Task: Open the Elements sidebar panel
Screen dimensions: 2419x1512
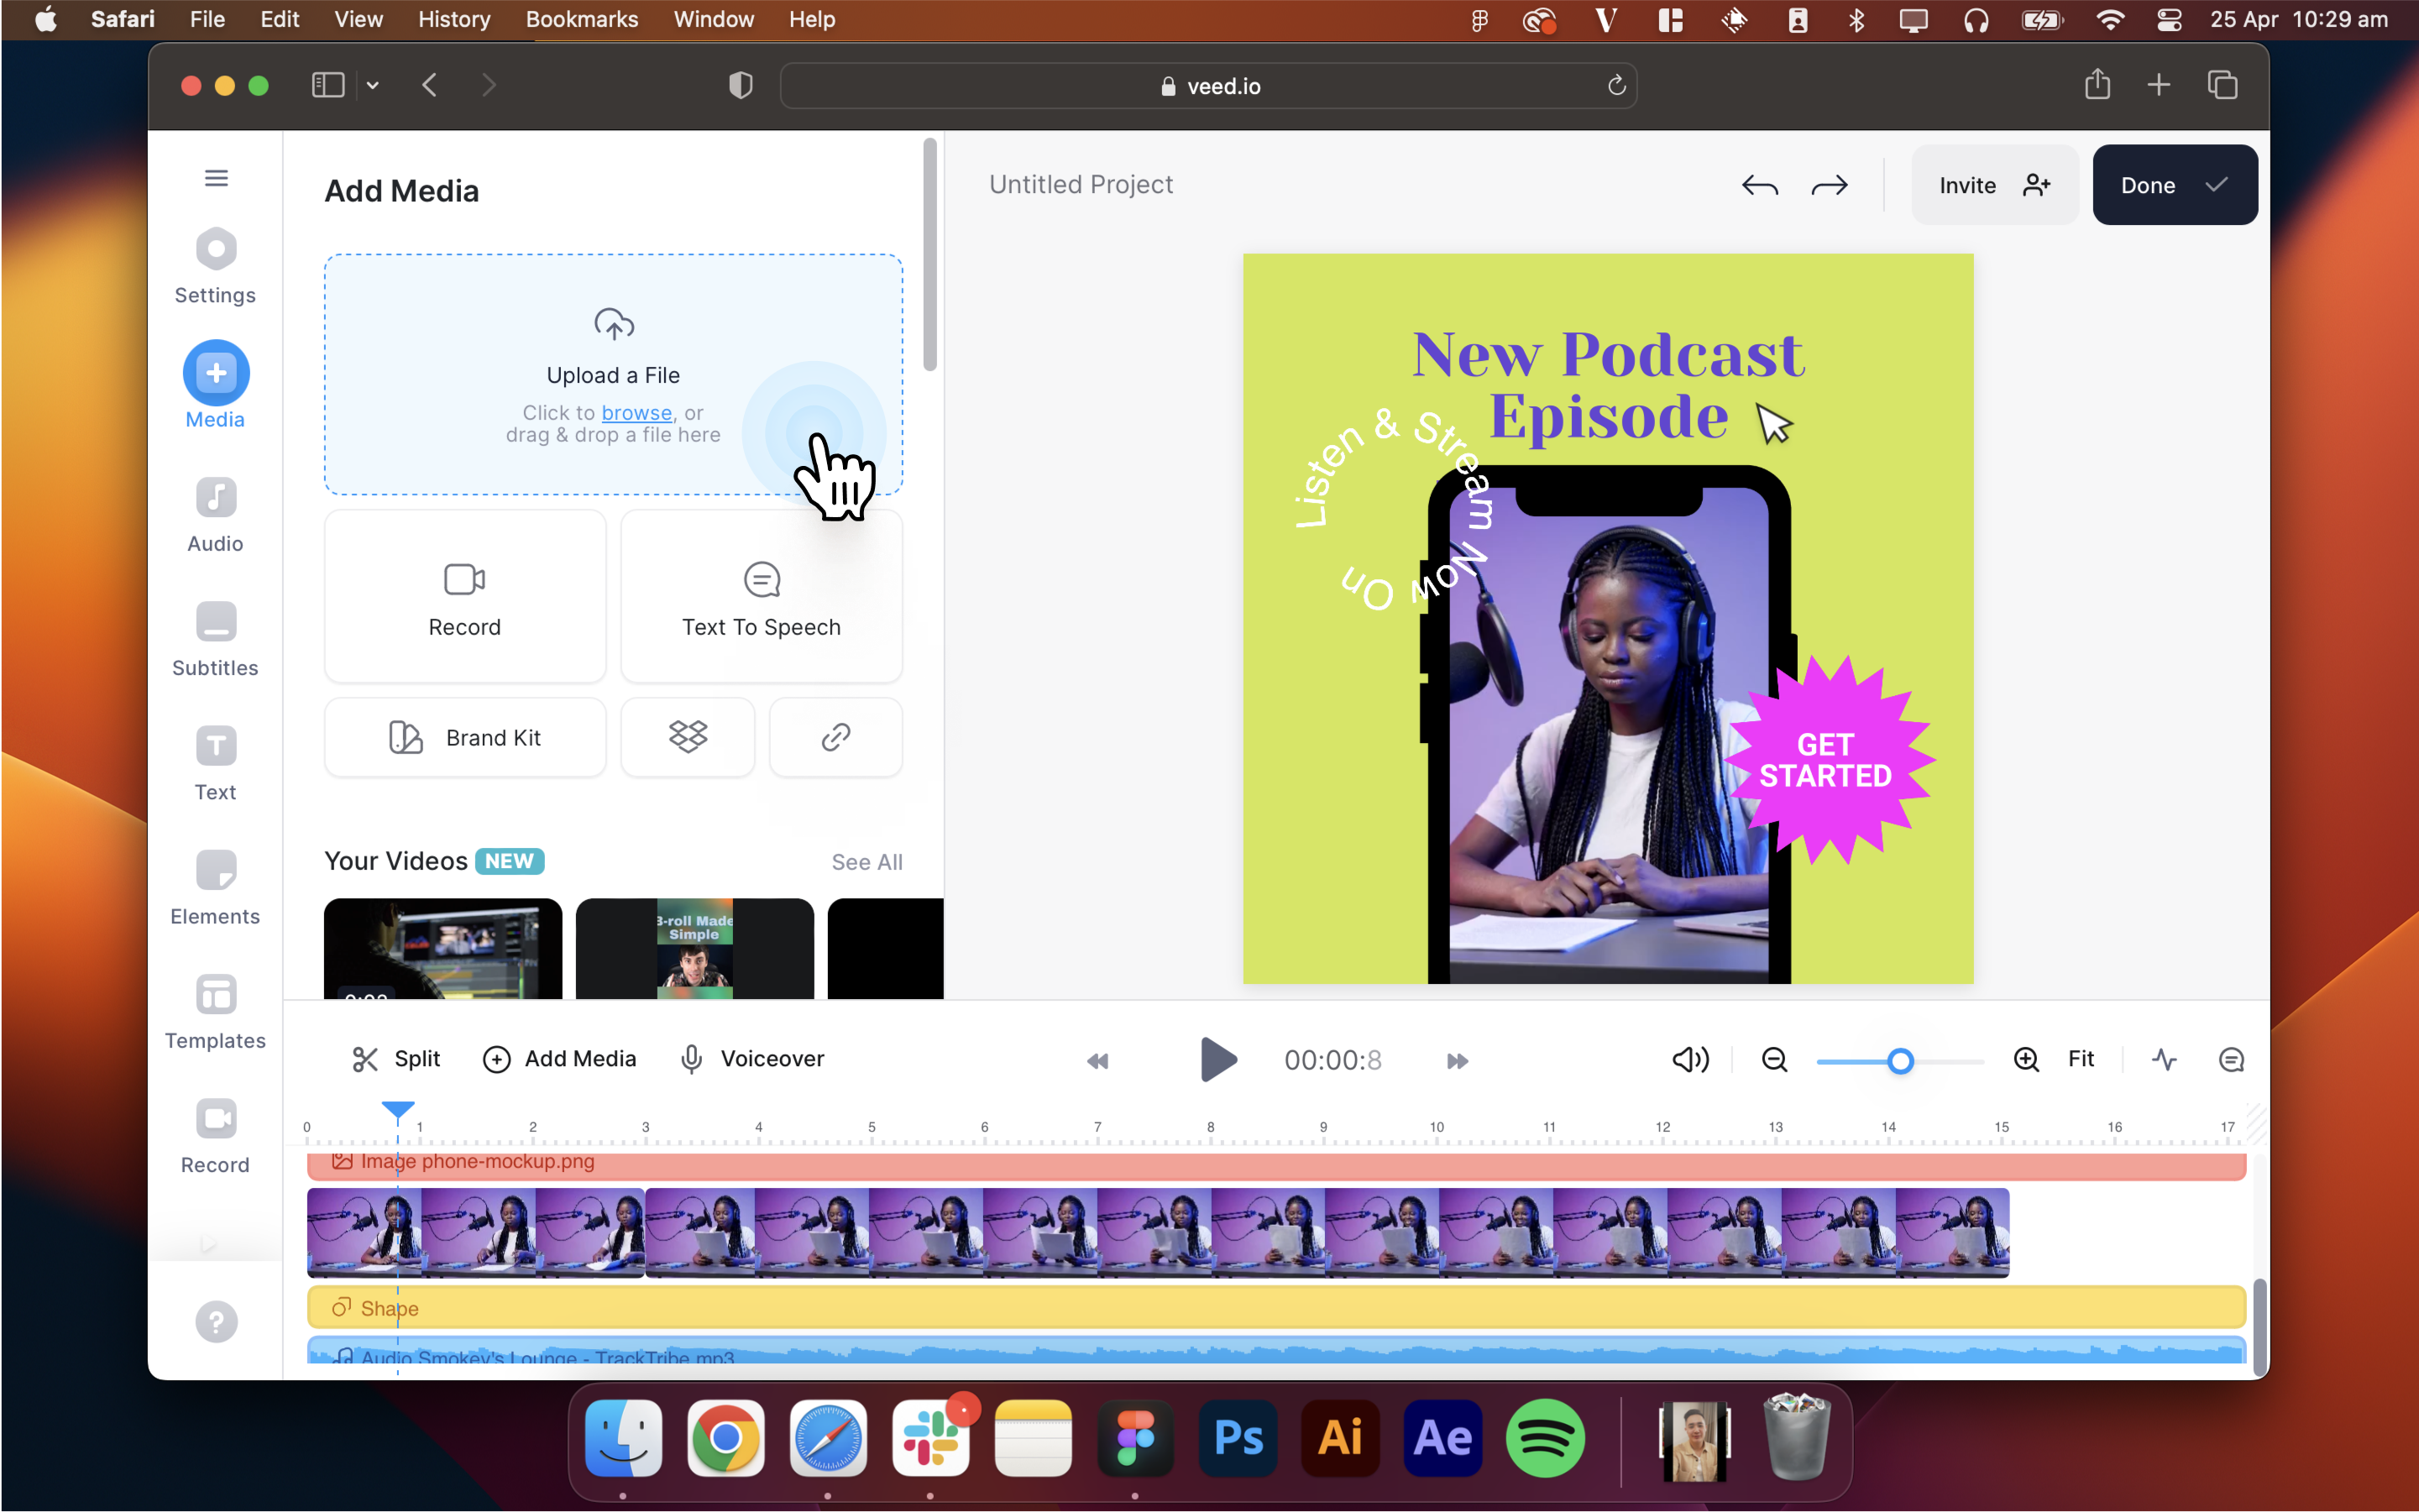Action: tap(216, 887)
